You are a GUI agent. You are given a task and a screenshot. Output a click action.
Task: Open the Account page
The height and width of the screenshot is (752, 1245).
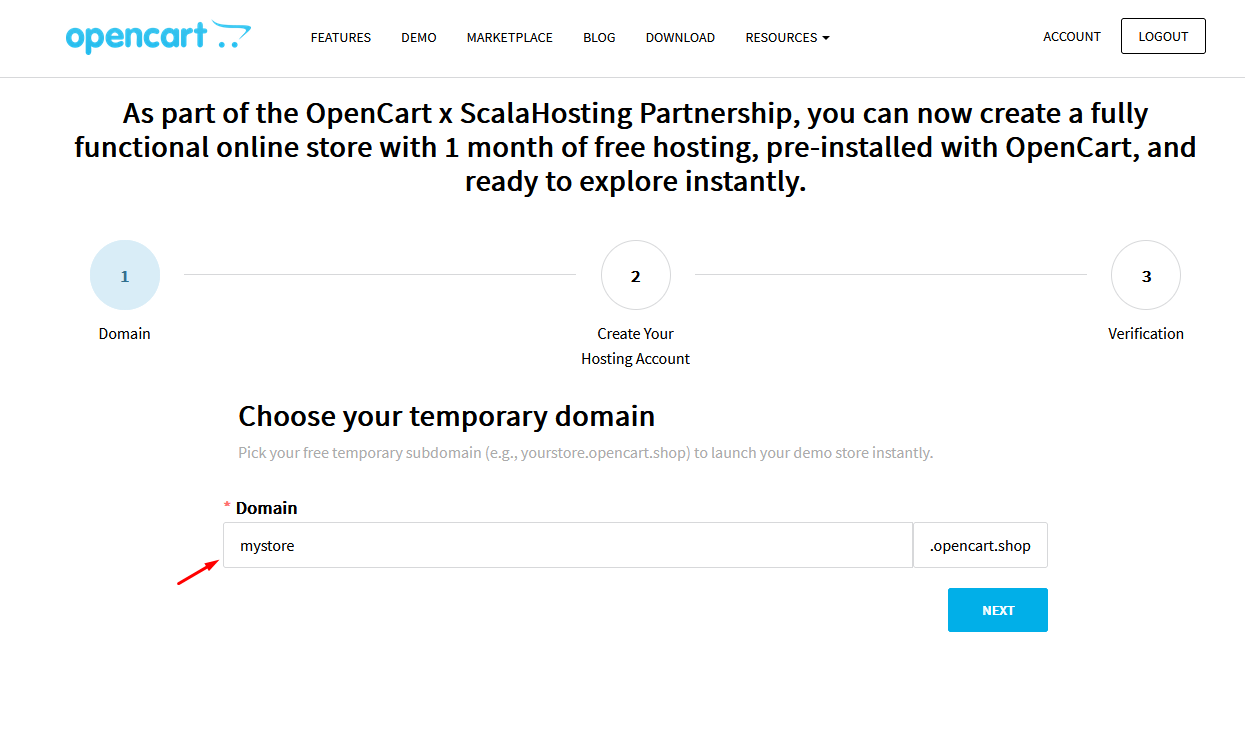(1072, 36)
